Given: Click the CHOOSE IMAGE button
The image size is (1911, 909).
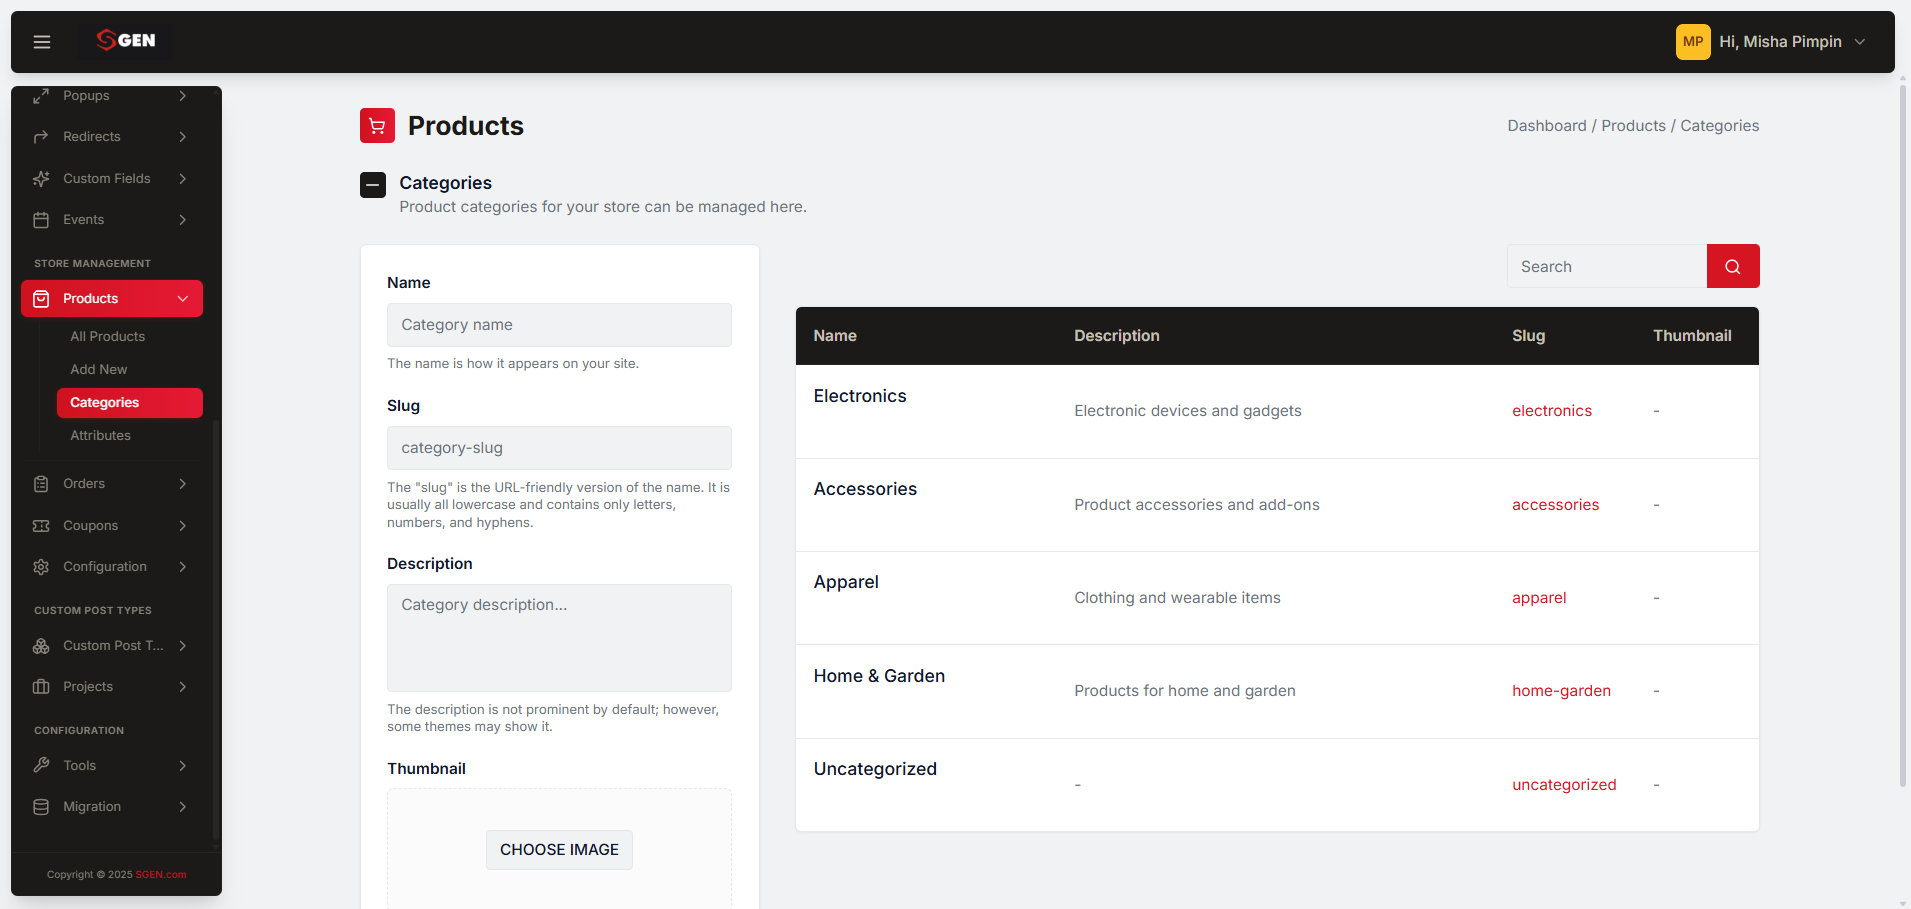Looking at the screenshot, I should (x=559, y=850).
